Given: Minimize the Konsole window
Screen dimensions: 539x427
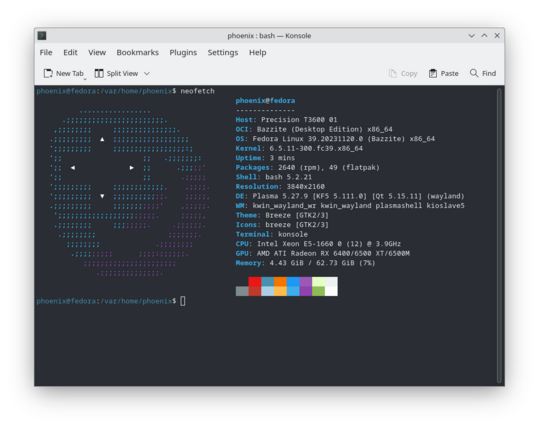Looking at the screenshot, I should click(x=472, y=35).
